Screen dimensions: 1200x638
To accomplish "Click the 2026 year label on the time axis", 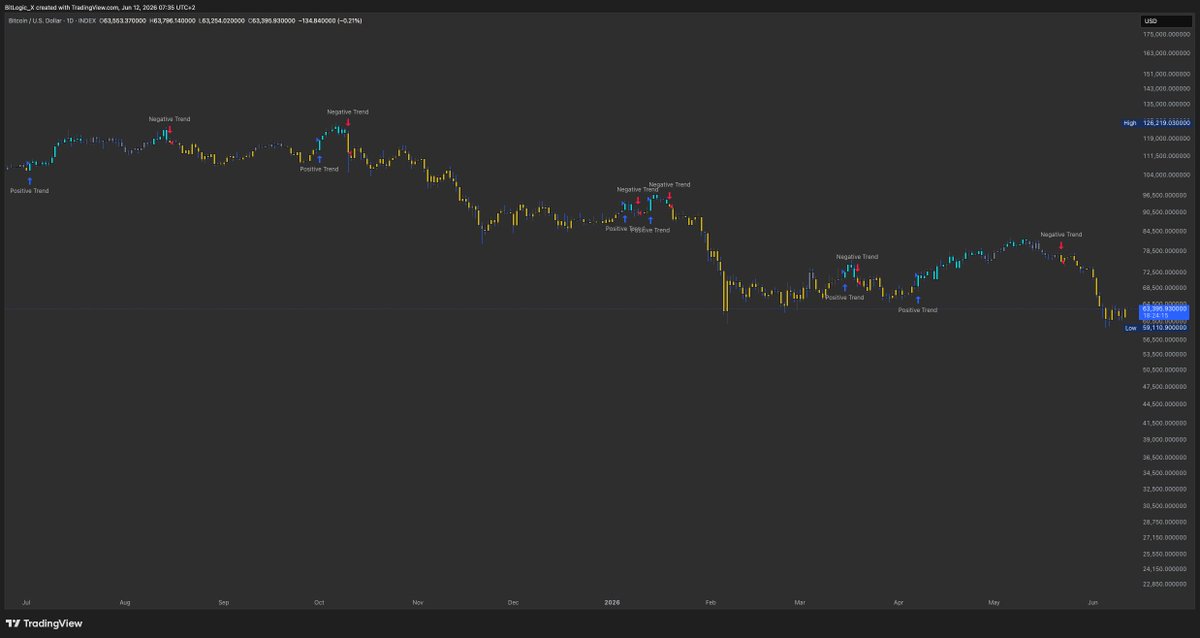I will (x=612, y=603).
